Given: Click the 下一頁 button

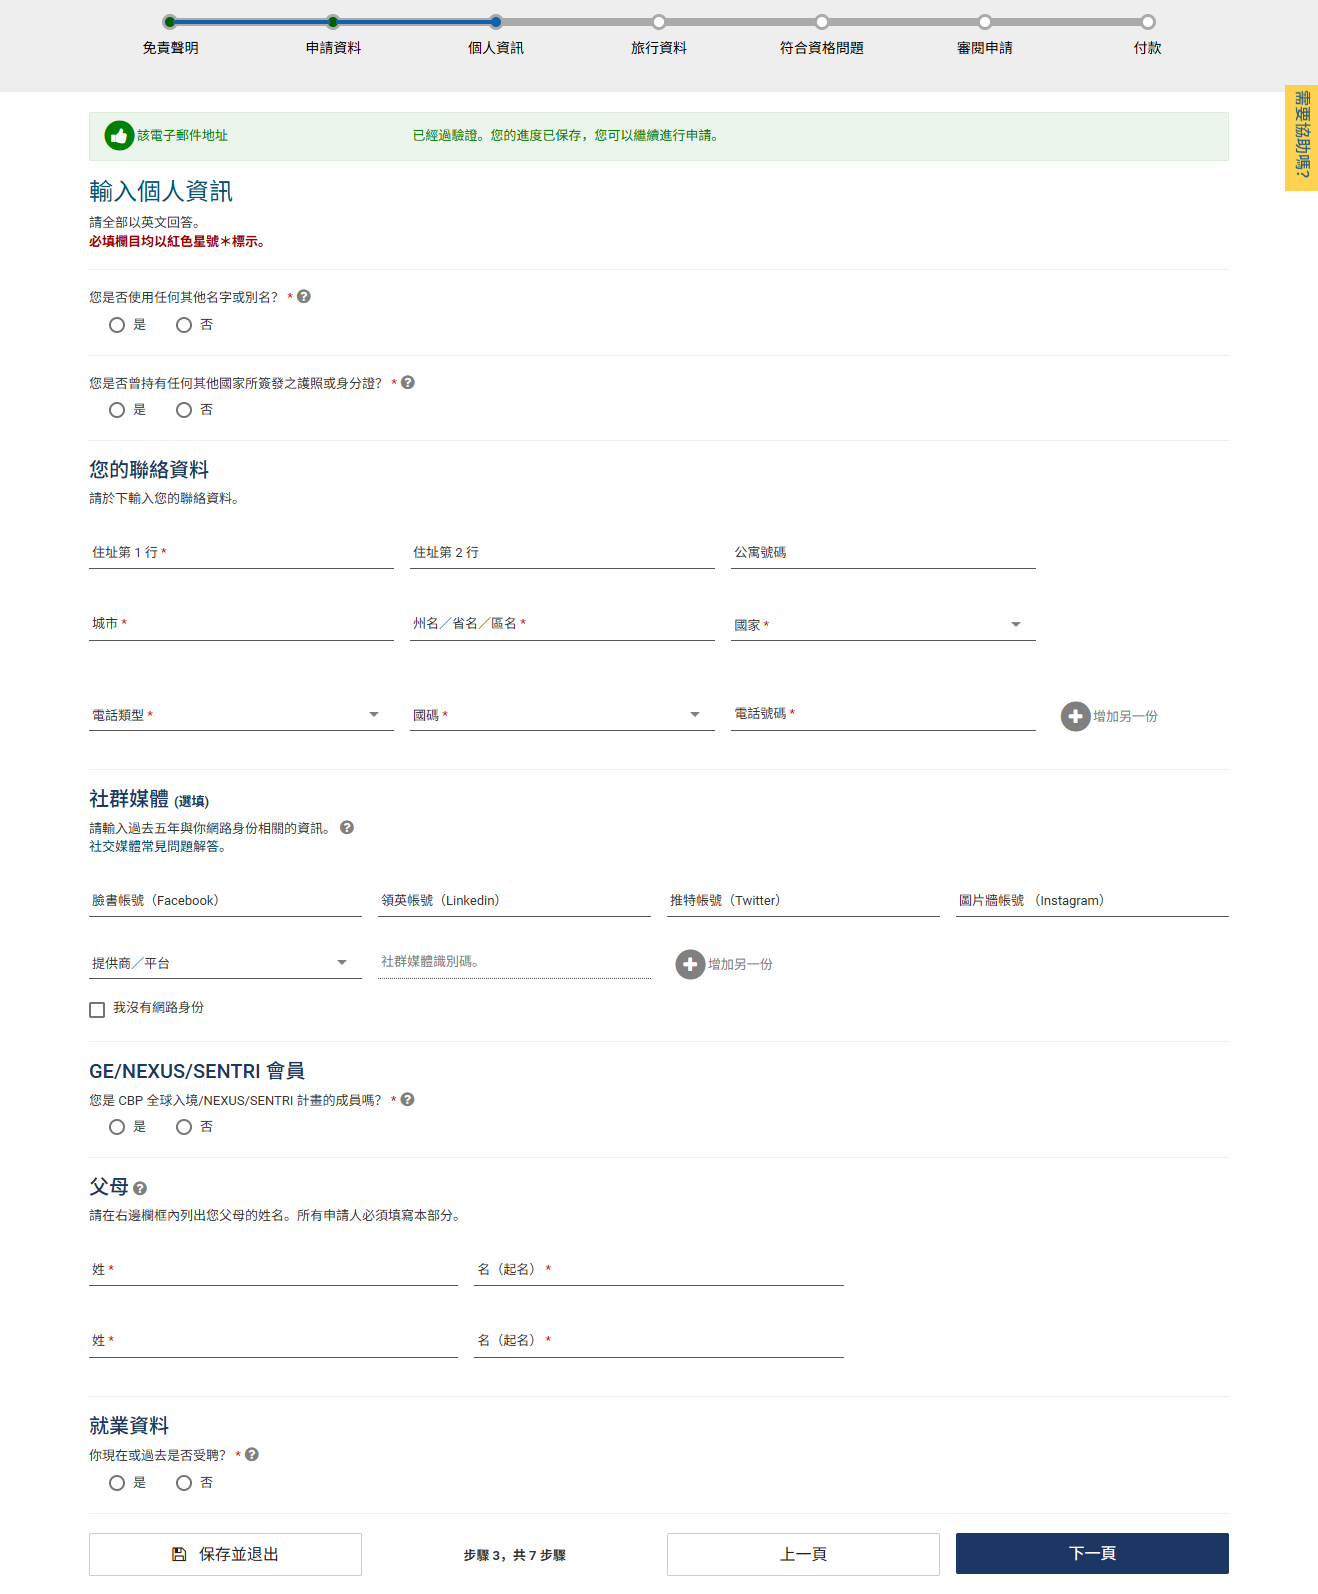Looking at the screenshot, I should pyautogui.click(x=1091, y=1553).
